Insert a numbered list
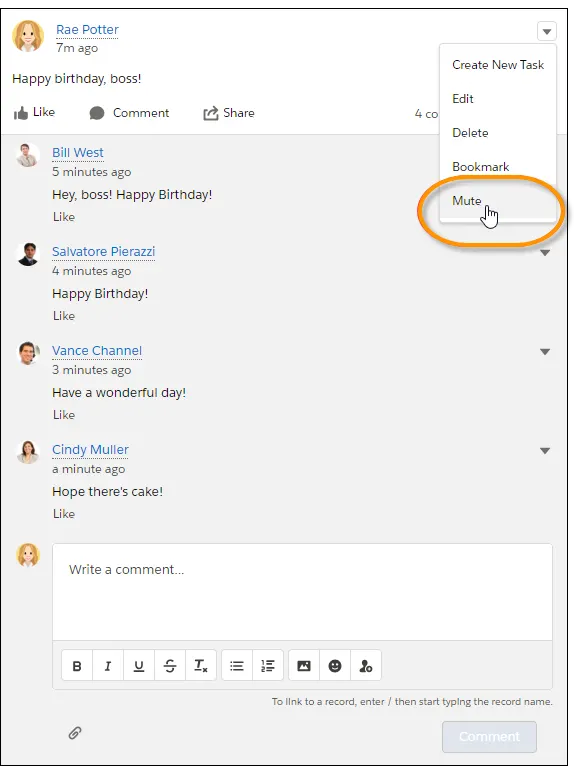 pyautogui.click(x=268, y=665)
